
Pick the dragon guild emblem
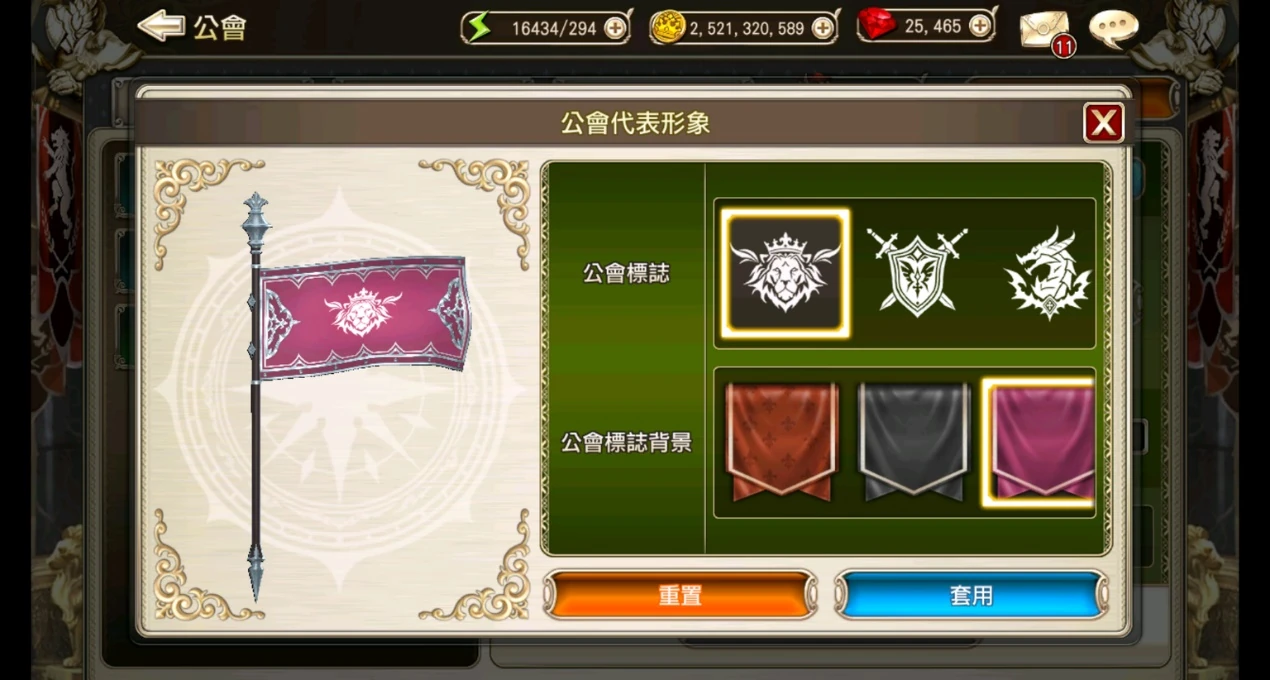pyautogui.click(x=1048, y=273)
